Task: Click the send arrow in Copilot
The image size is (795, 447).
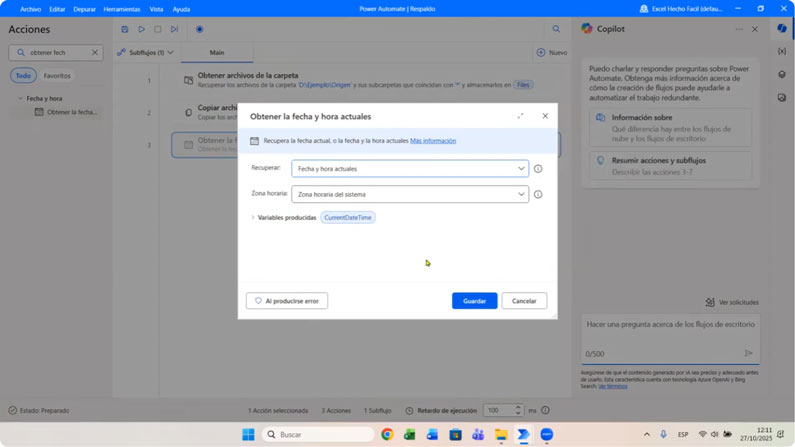Action: click(x=748, y=353)
